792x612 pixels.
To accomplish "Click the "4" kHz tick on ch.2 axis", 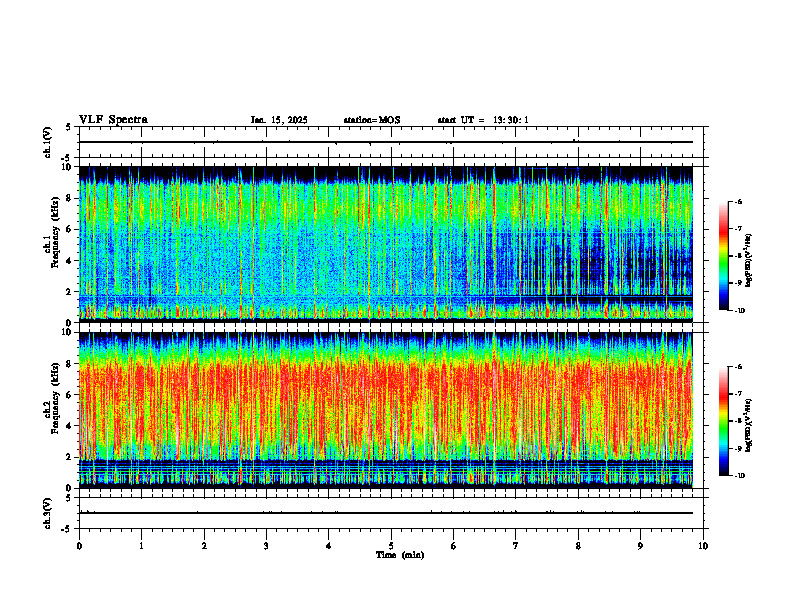I will pyautogui.click(x=70, y=426).
